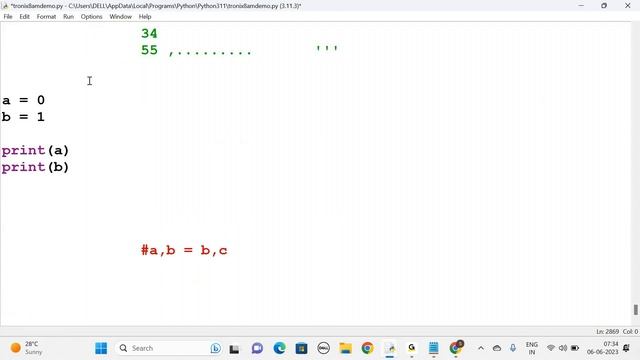
Task: Click the code line 'a = 0'
Action: pos(23,100)
